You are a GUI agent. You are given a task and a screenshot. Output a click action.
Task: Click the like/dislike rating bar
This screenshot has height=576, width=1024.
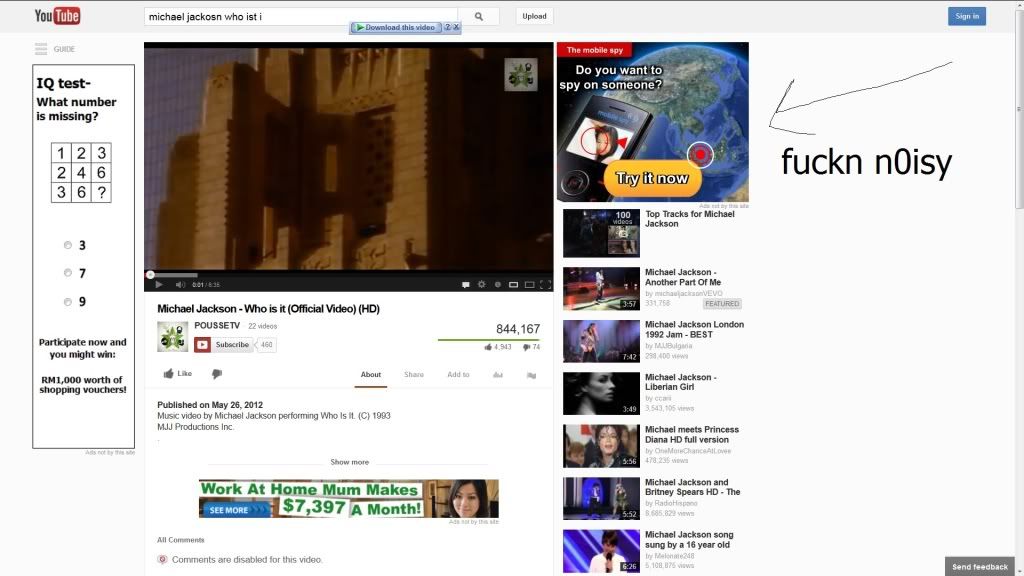click(489, 340)
